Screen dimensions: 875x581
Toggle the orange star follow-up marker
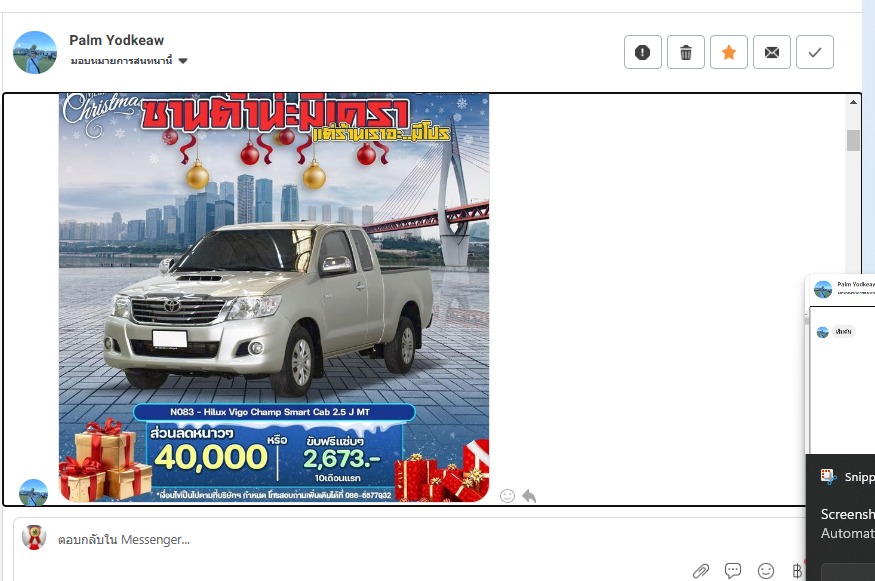[728, 52]
